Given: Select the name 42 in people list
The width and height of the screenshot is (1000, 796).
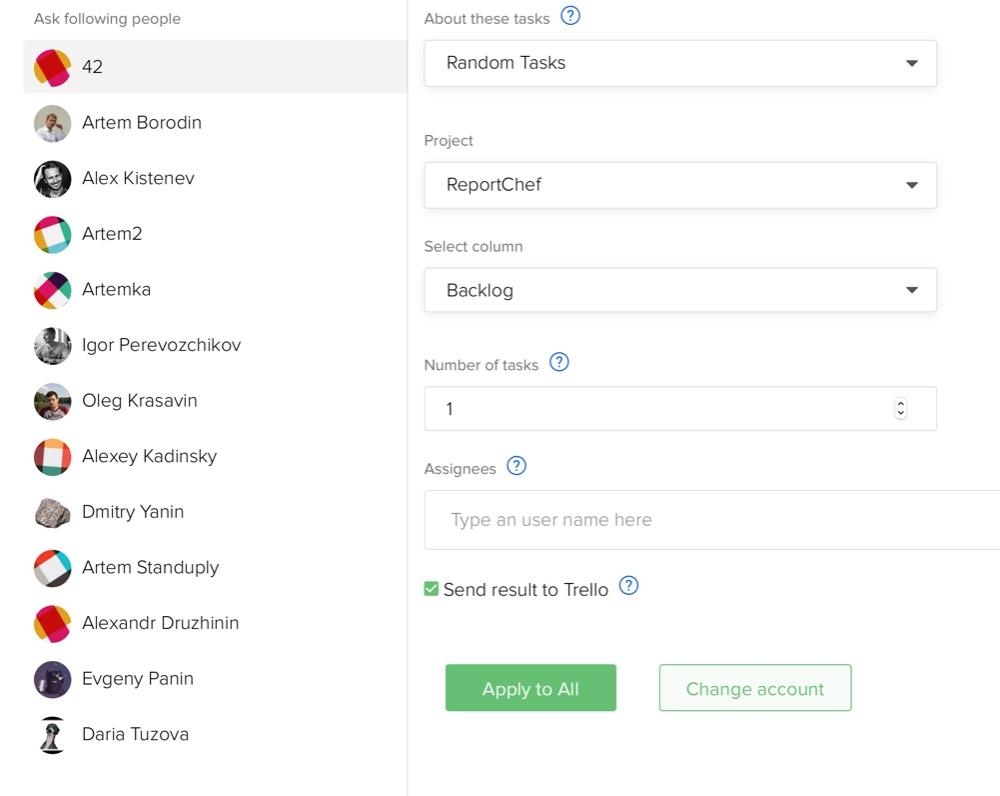Looking at the screenshot, I should click(92, 67).
